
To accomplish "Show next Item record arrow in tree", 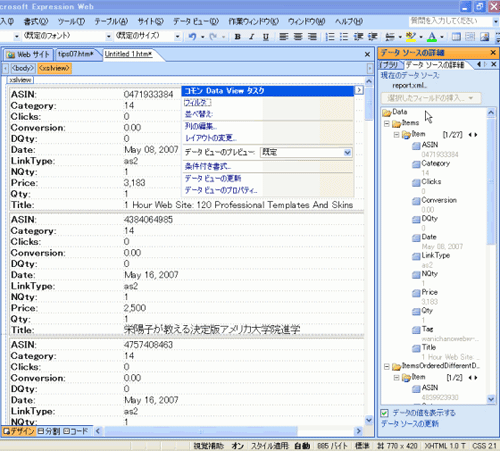I will [476, 135].
